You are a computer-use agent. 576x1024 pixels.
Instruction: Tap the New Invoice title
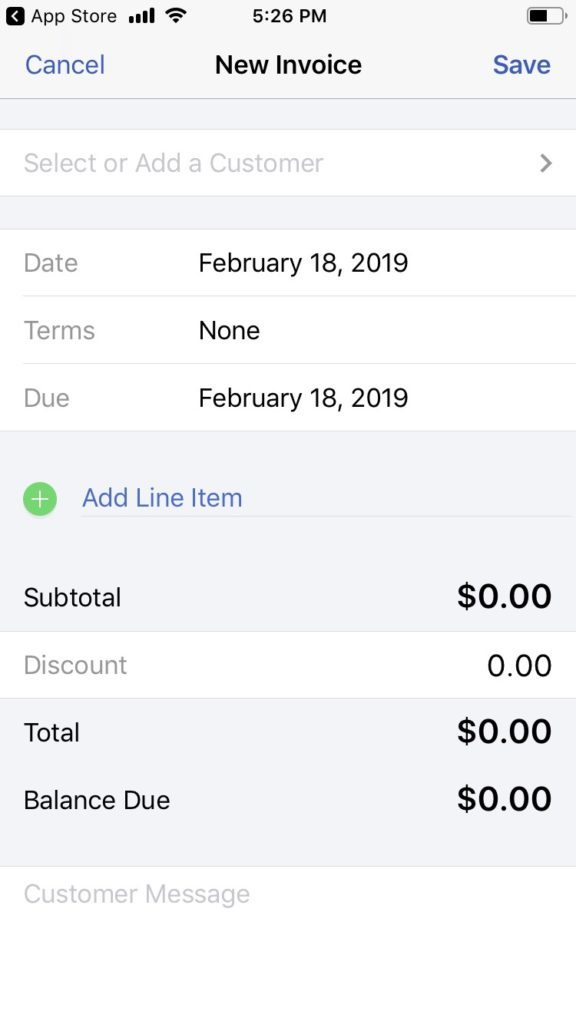pos(288,65)
